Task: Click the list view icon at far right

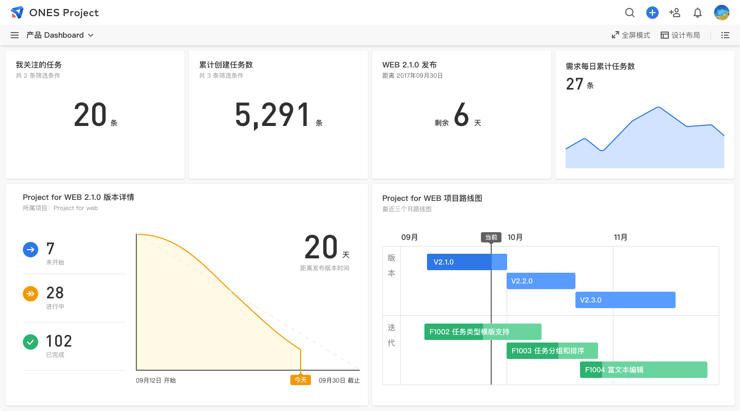Action: coord(725,35)
